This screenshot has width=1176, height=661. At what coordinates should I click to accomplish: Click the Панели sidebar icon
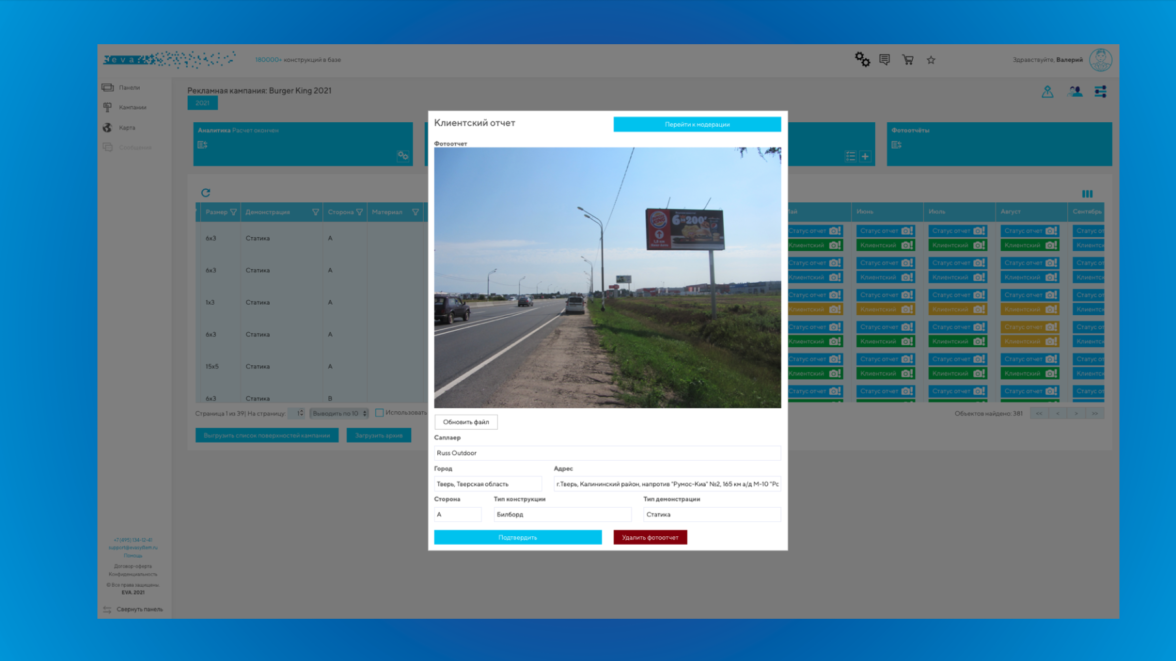click(108, 87)
